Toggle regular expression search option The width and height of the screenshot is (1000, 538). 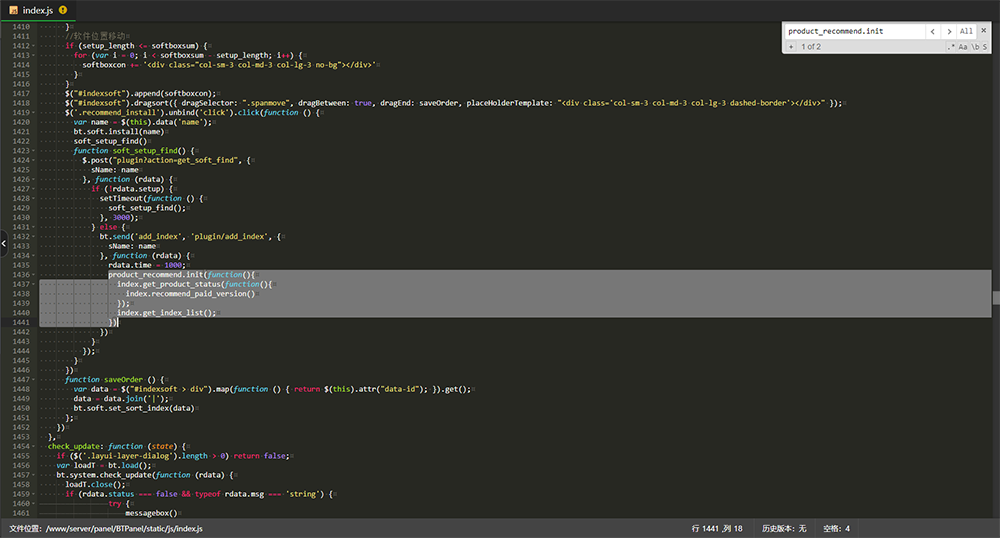(x=950, y=46)
